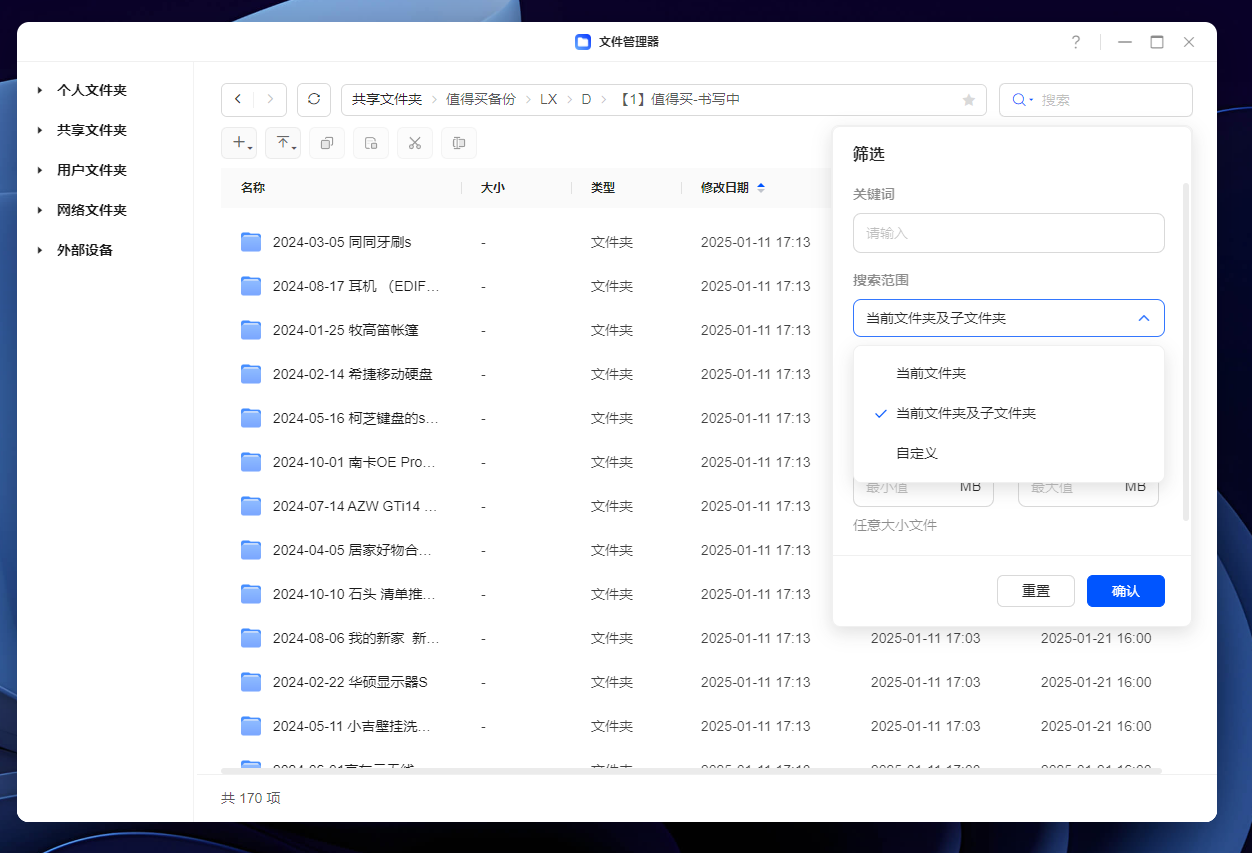Choose checked 当前文件夹及子文件夹 option

point(965,413)
